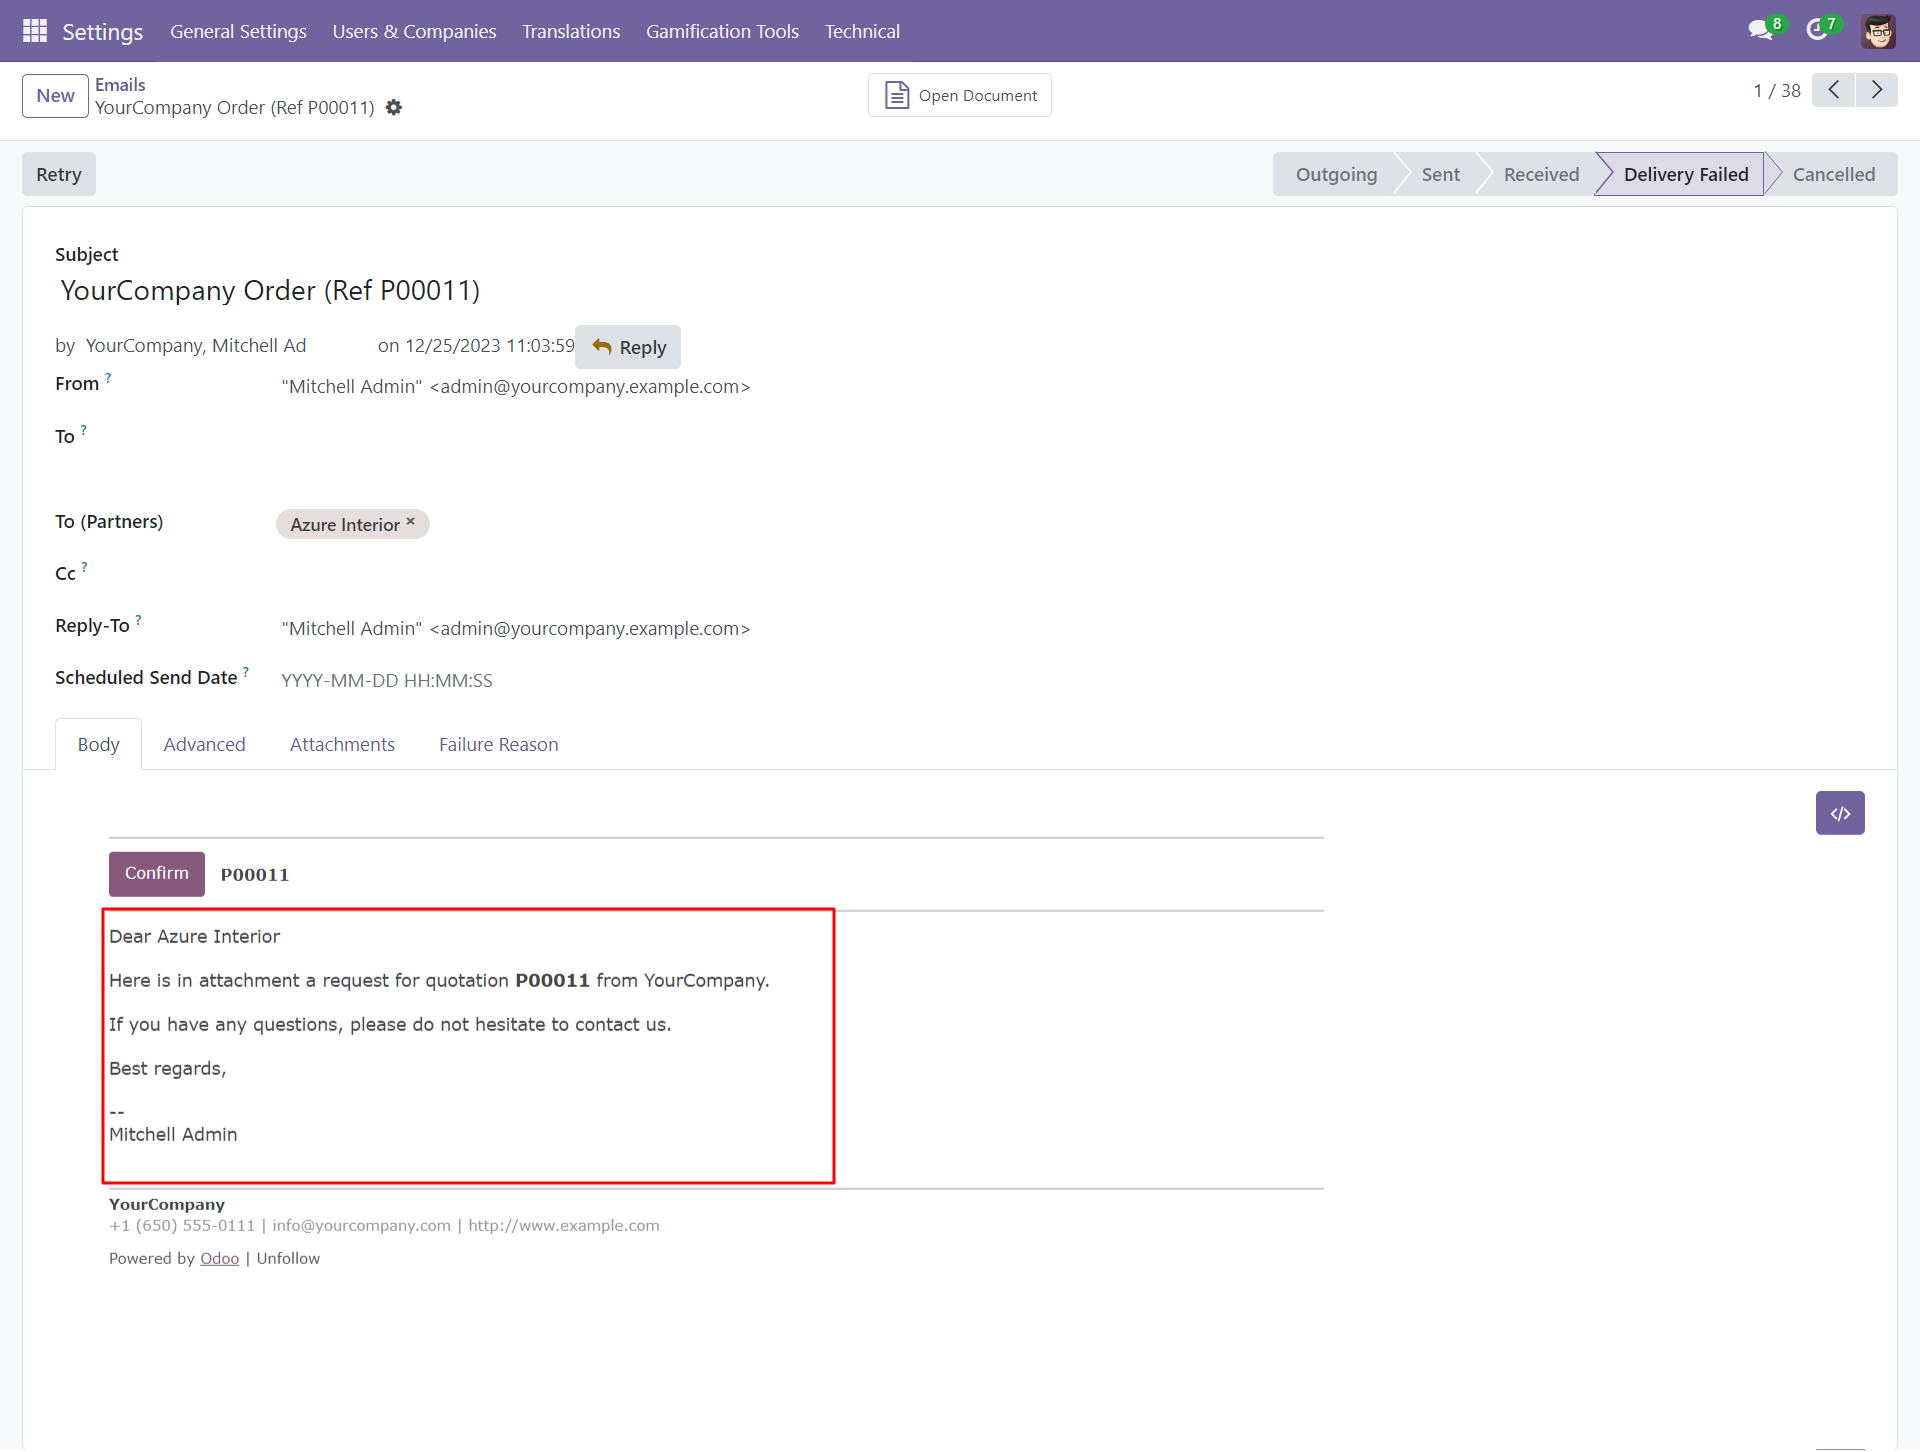This screenshot has width=1920, height=1452.
Task: Click the Reply-To address field
Action: [515, 628]
